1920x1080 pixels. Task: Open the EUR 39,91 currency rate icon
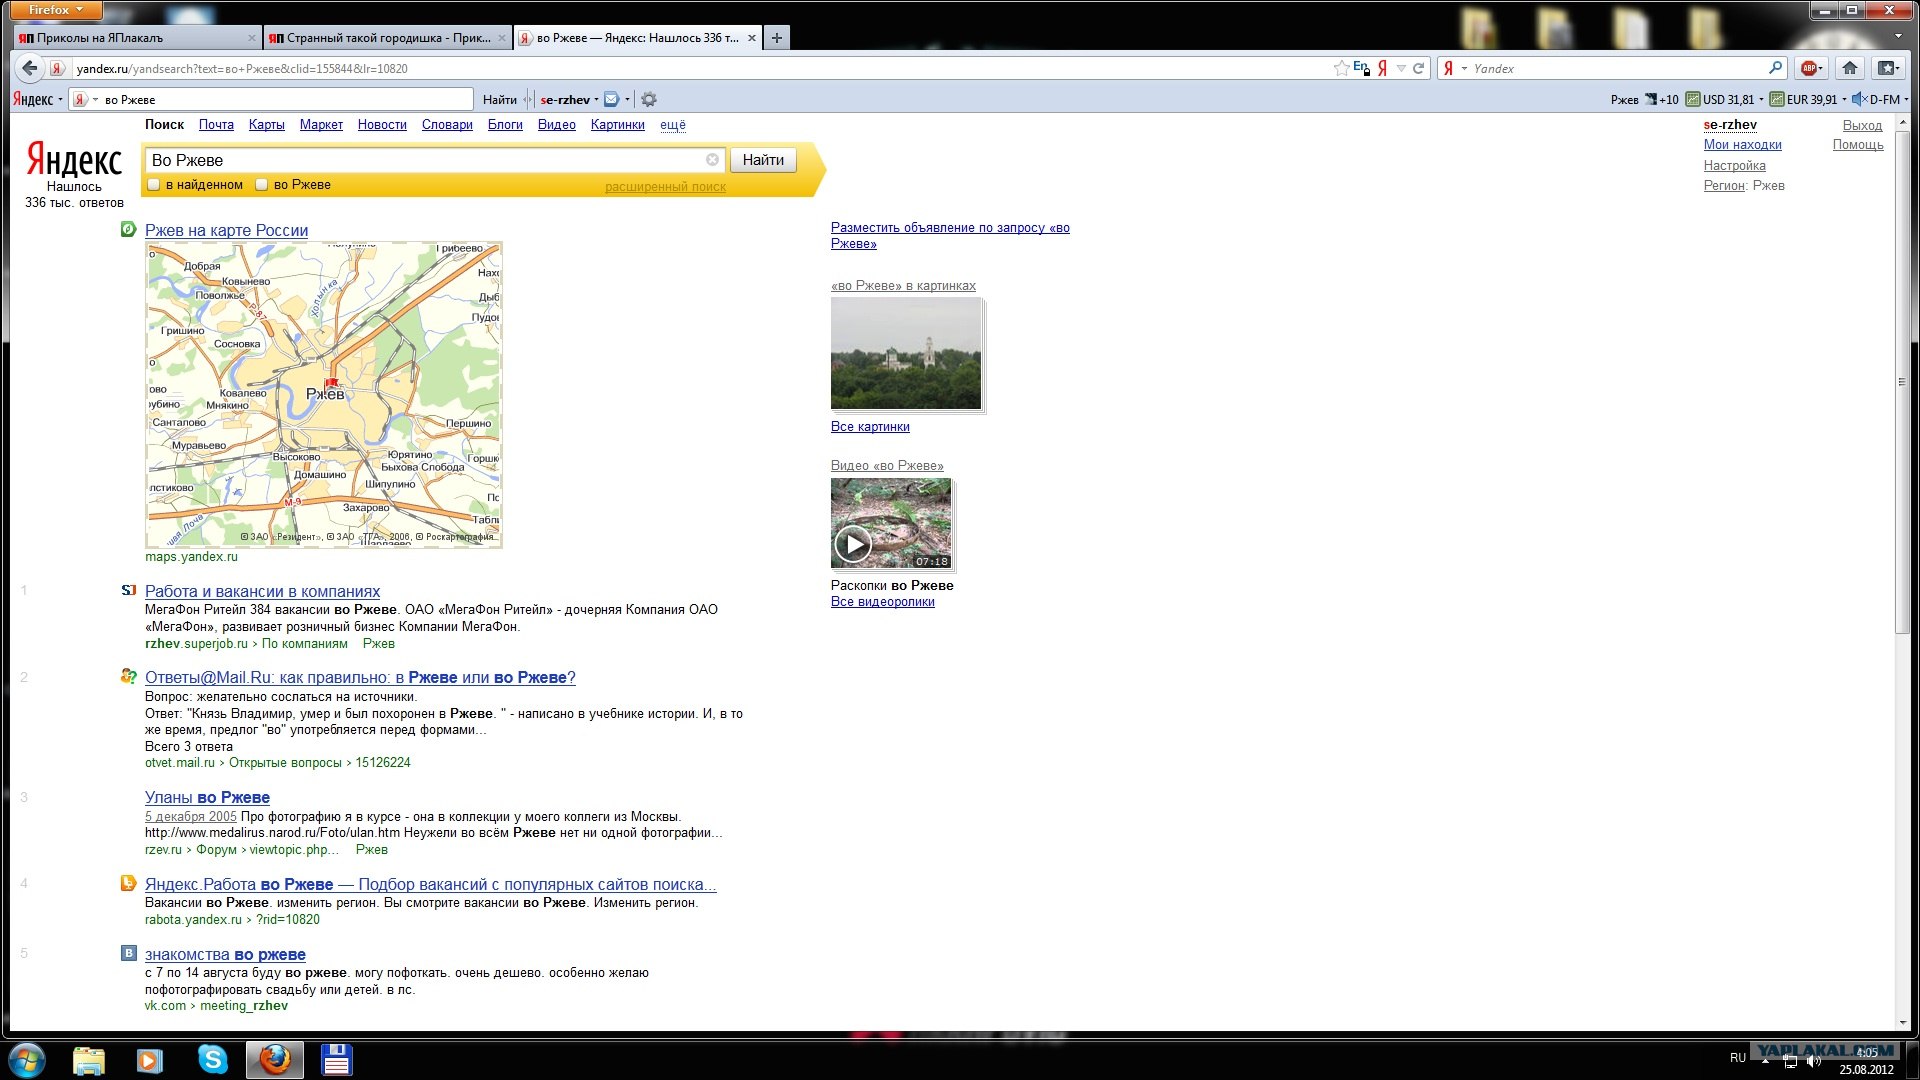click(1777, 99)
